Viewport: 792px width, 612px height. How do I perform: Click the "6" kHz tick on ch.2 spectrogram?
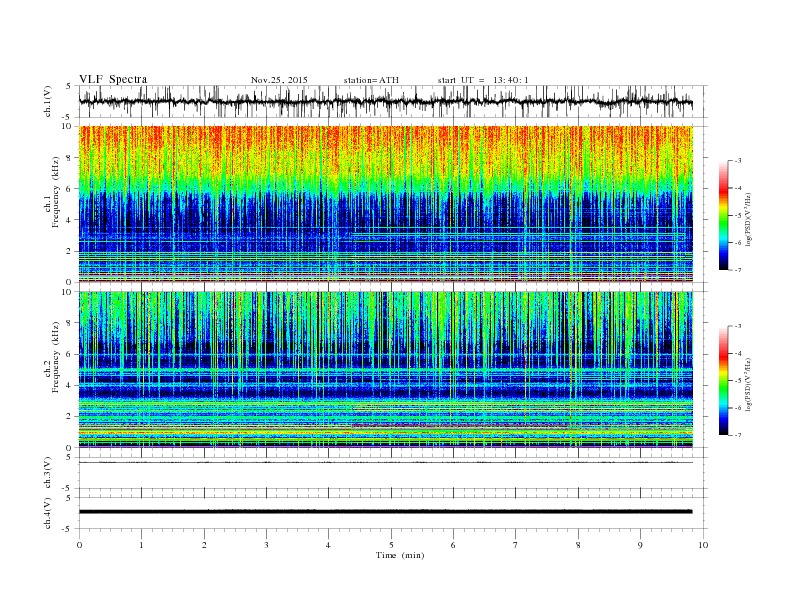pyautogui.click(x=69, y=354)
